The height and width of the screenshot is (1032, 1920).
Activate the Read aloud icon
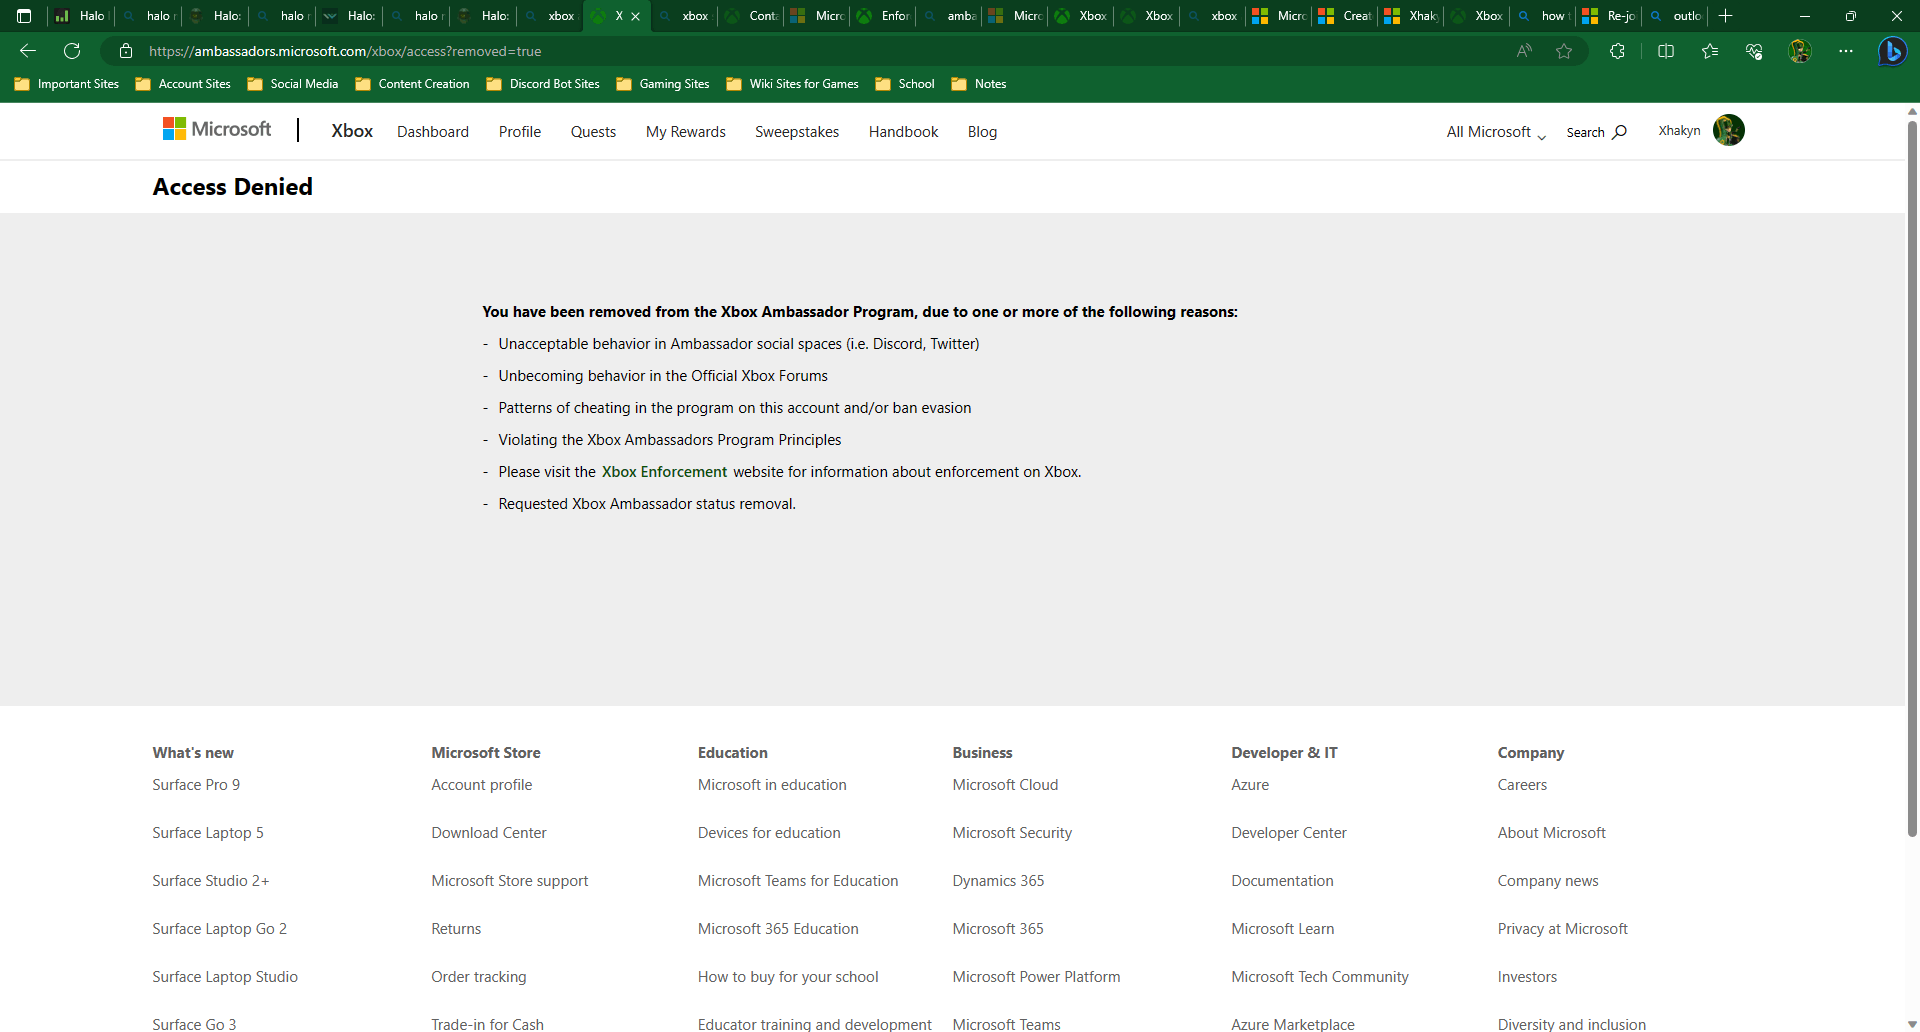pyautogui.click(x=1524, y=51)
